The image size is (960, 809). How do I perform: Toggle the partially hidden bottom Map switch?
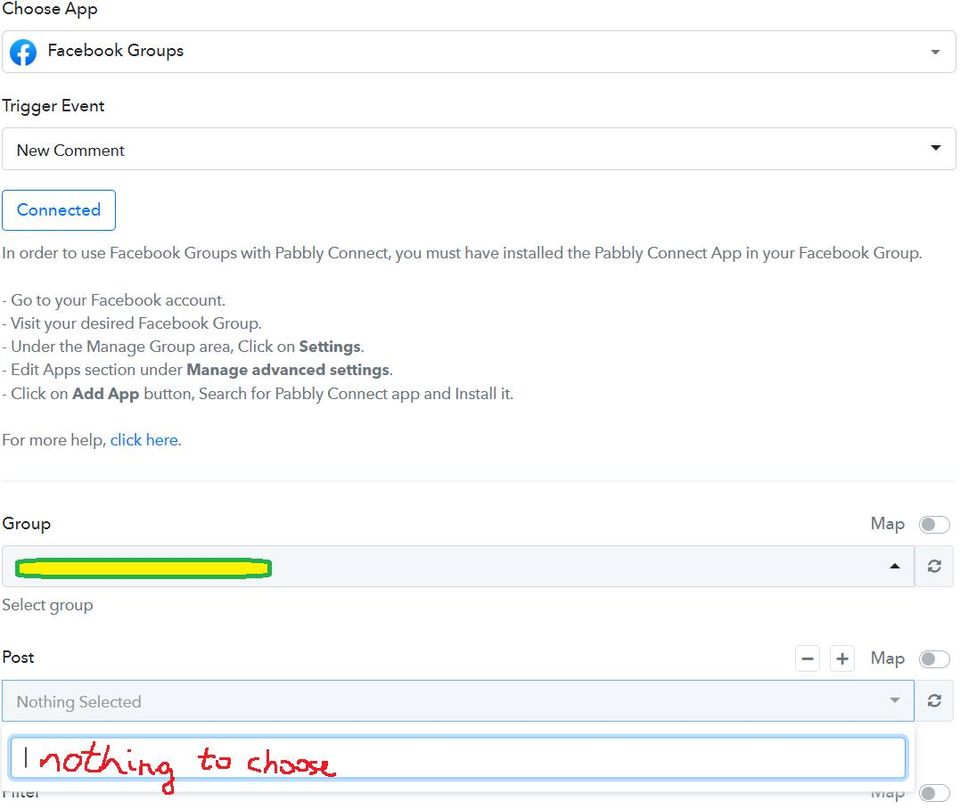coord(934,794)
